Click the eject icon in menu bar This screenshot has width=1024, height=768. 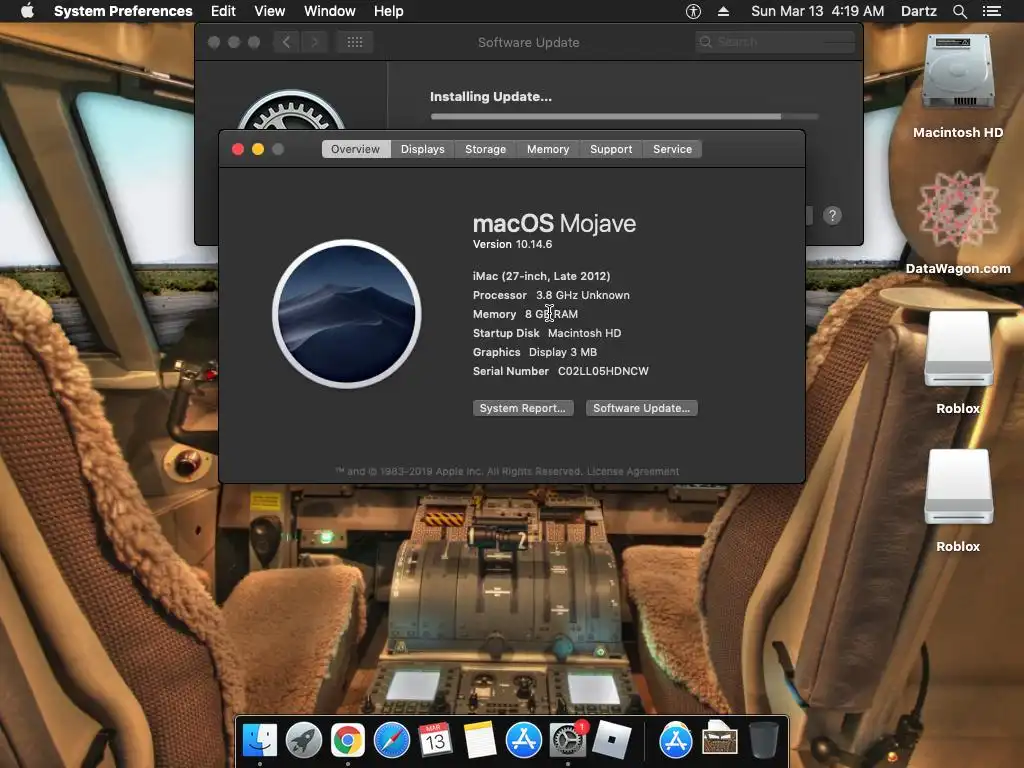coord(724,11)
